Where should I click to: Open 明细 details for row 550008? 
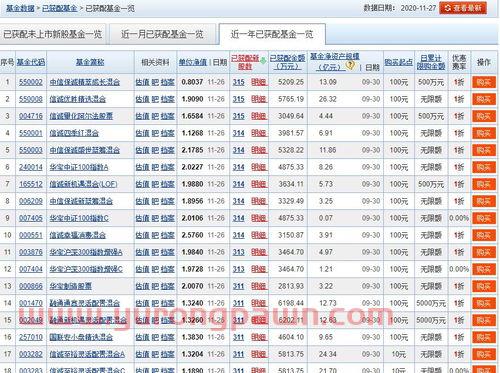pyautogui.click(x=259, y=99)
